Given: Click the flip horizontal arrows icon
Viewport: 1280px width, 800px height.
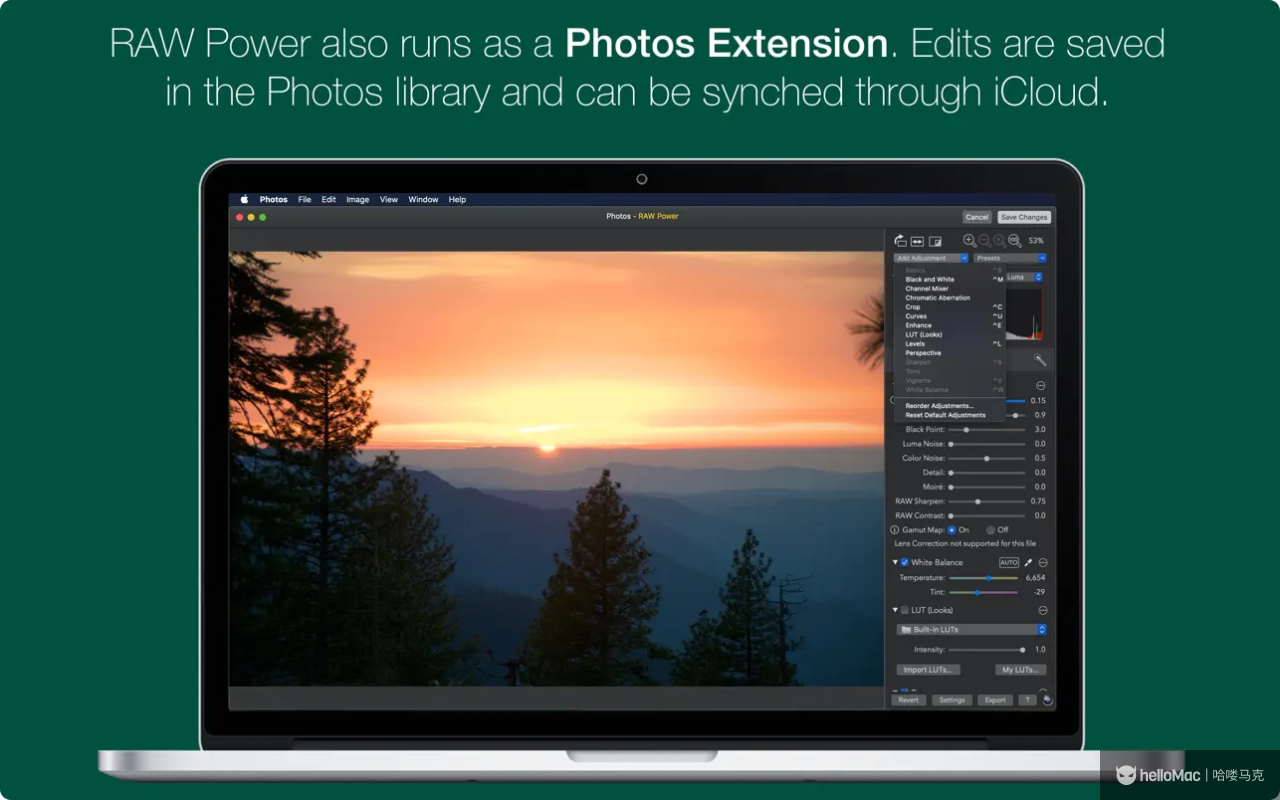Looking at the screenshot, I should point(917,241).
